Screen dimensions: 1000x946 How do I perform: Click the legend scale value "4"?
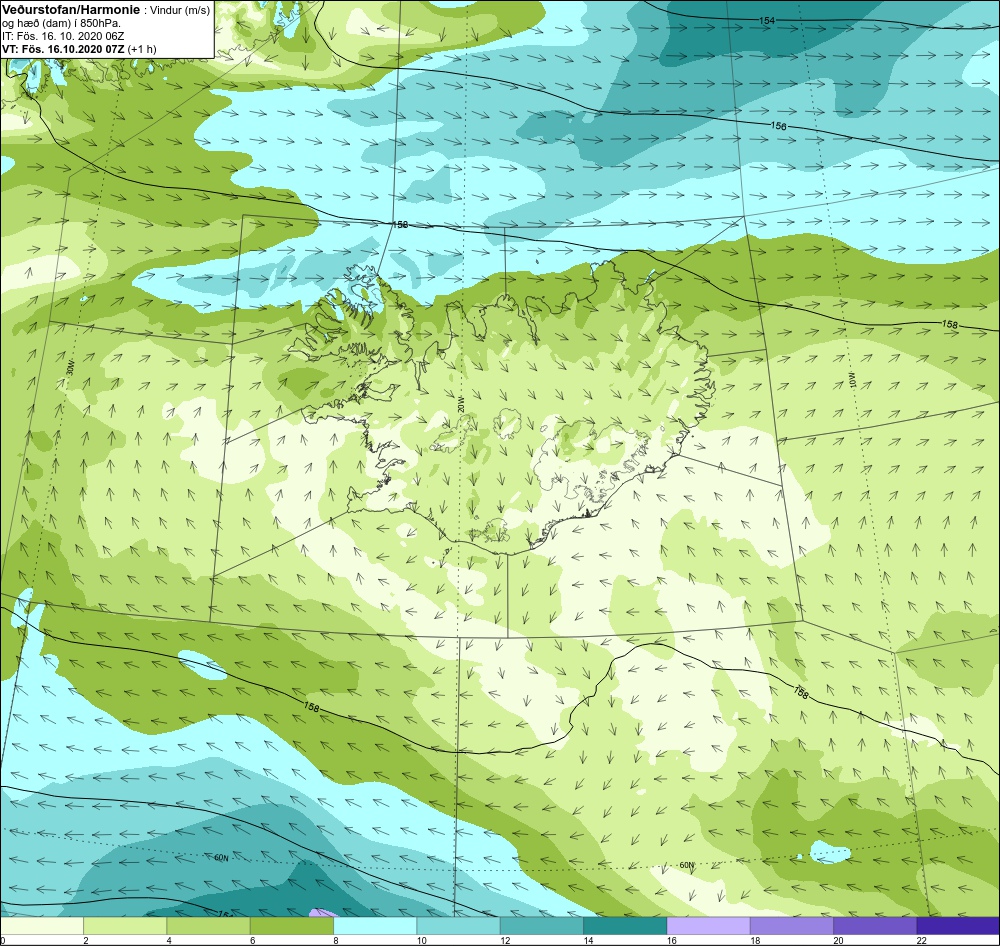169,940
